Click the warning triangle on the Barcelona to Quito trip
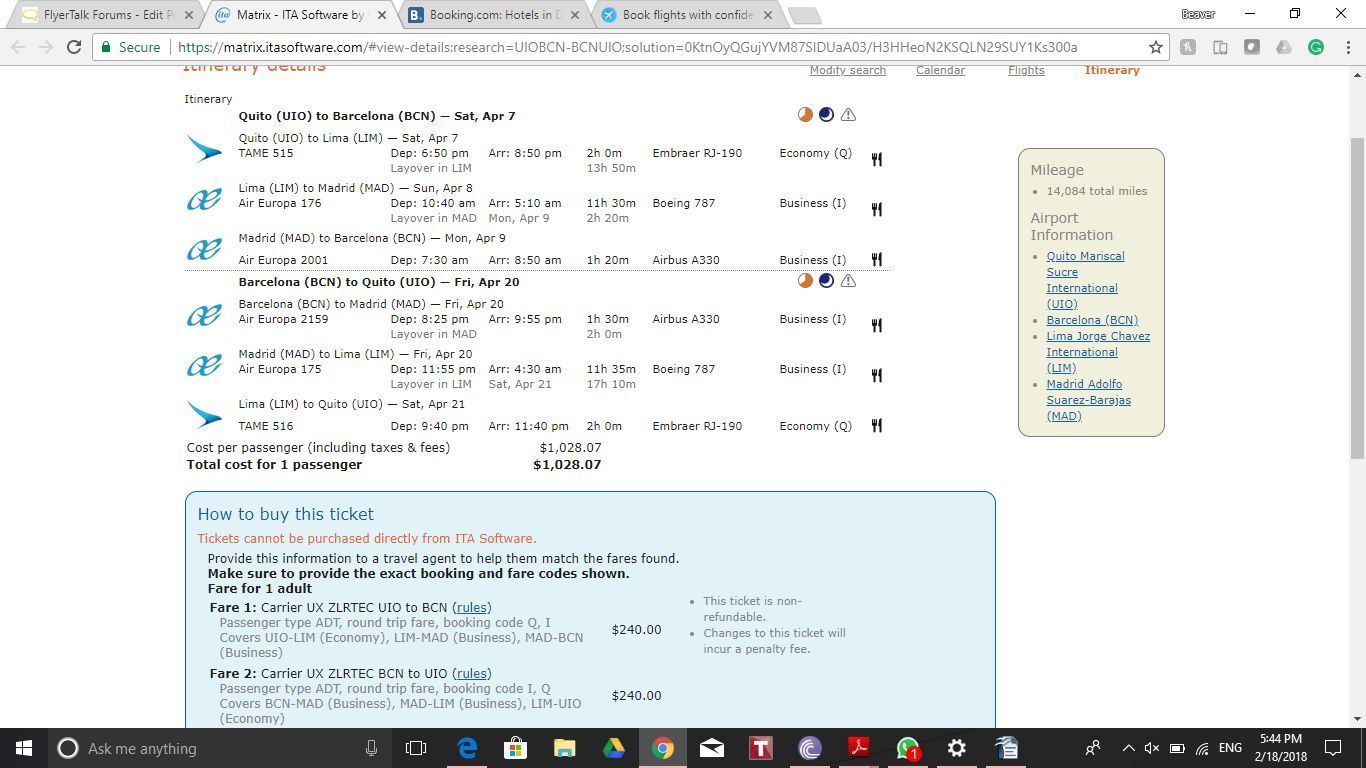The width and height of the screenshot is (1366, 768). [x=848, y=281]
